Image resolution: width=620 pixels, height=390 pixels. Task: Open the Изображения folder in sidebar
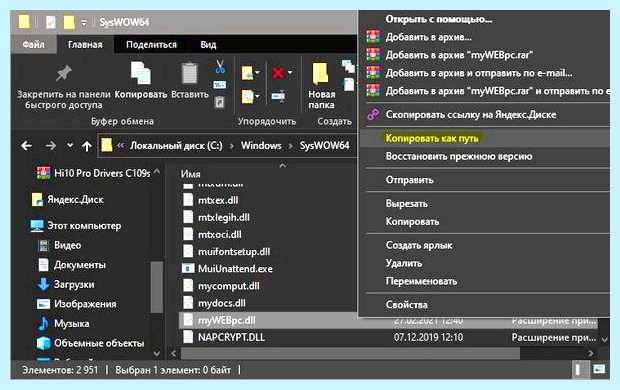tap(77, 304)
